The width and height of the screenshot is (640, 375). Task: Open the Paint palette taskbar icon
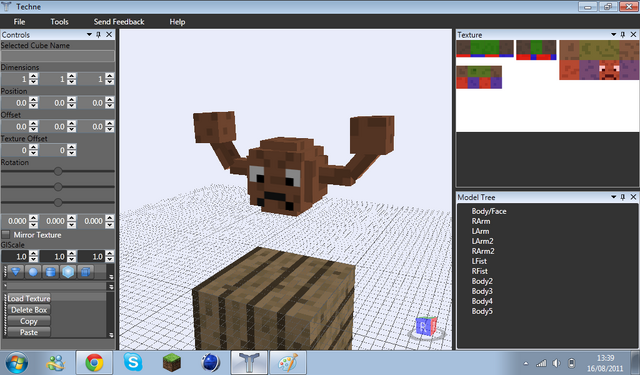pos(288,362)
